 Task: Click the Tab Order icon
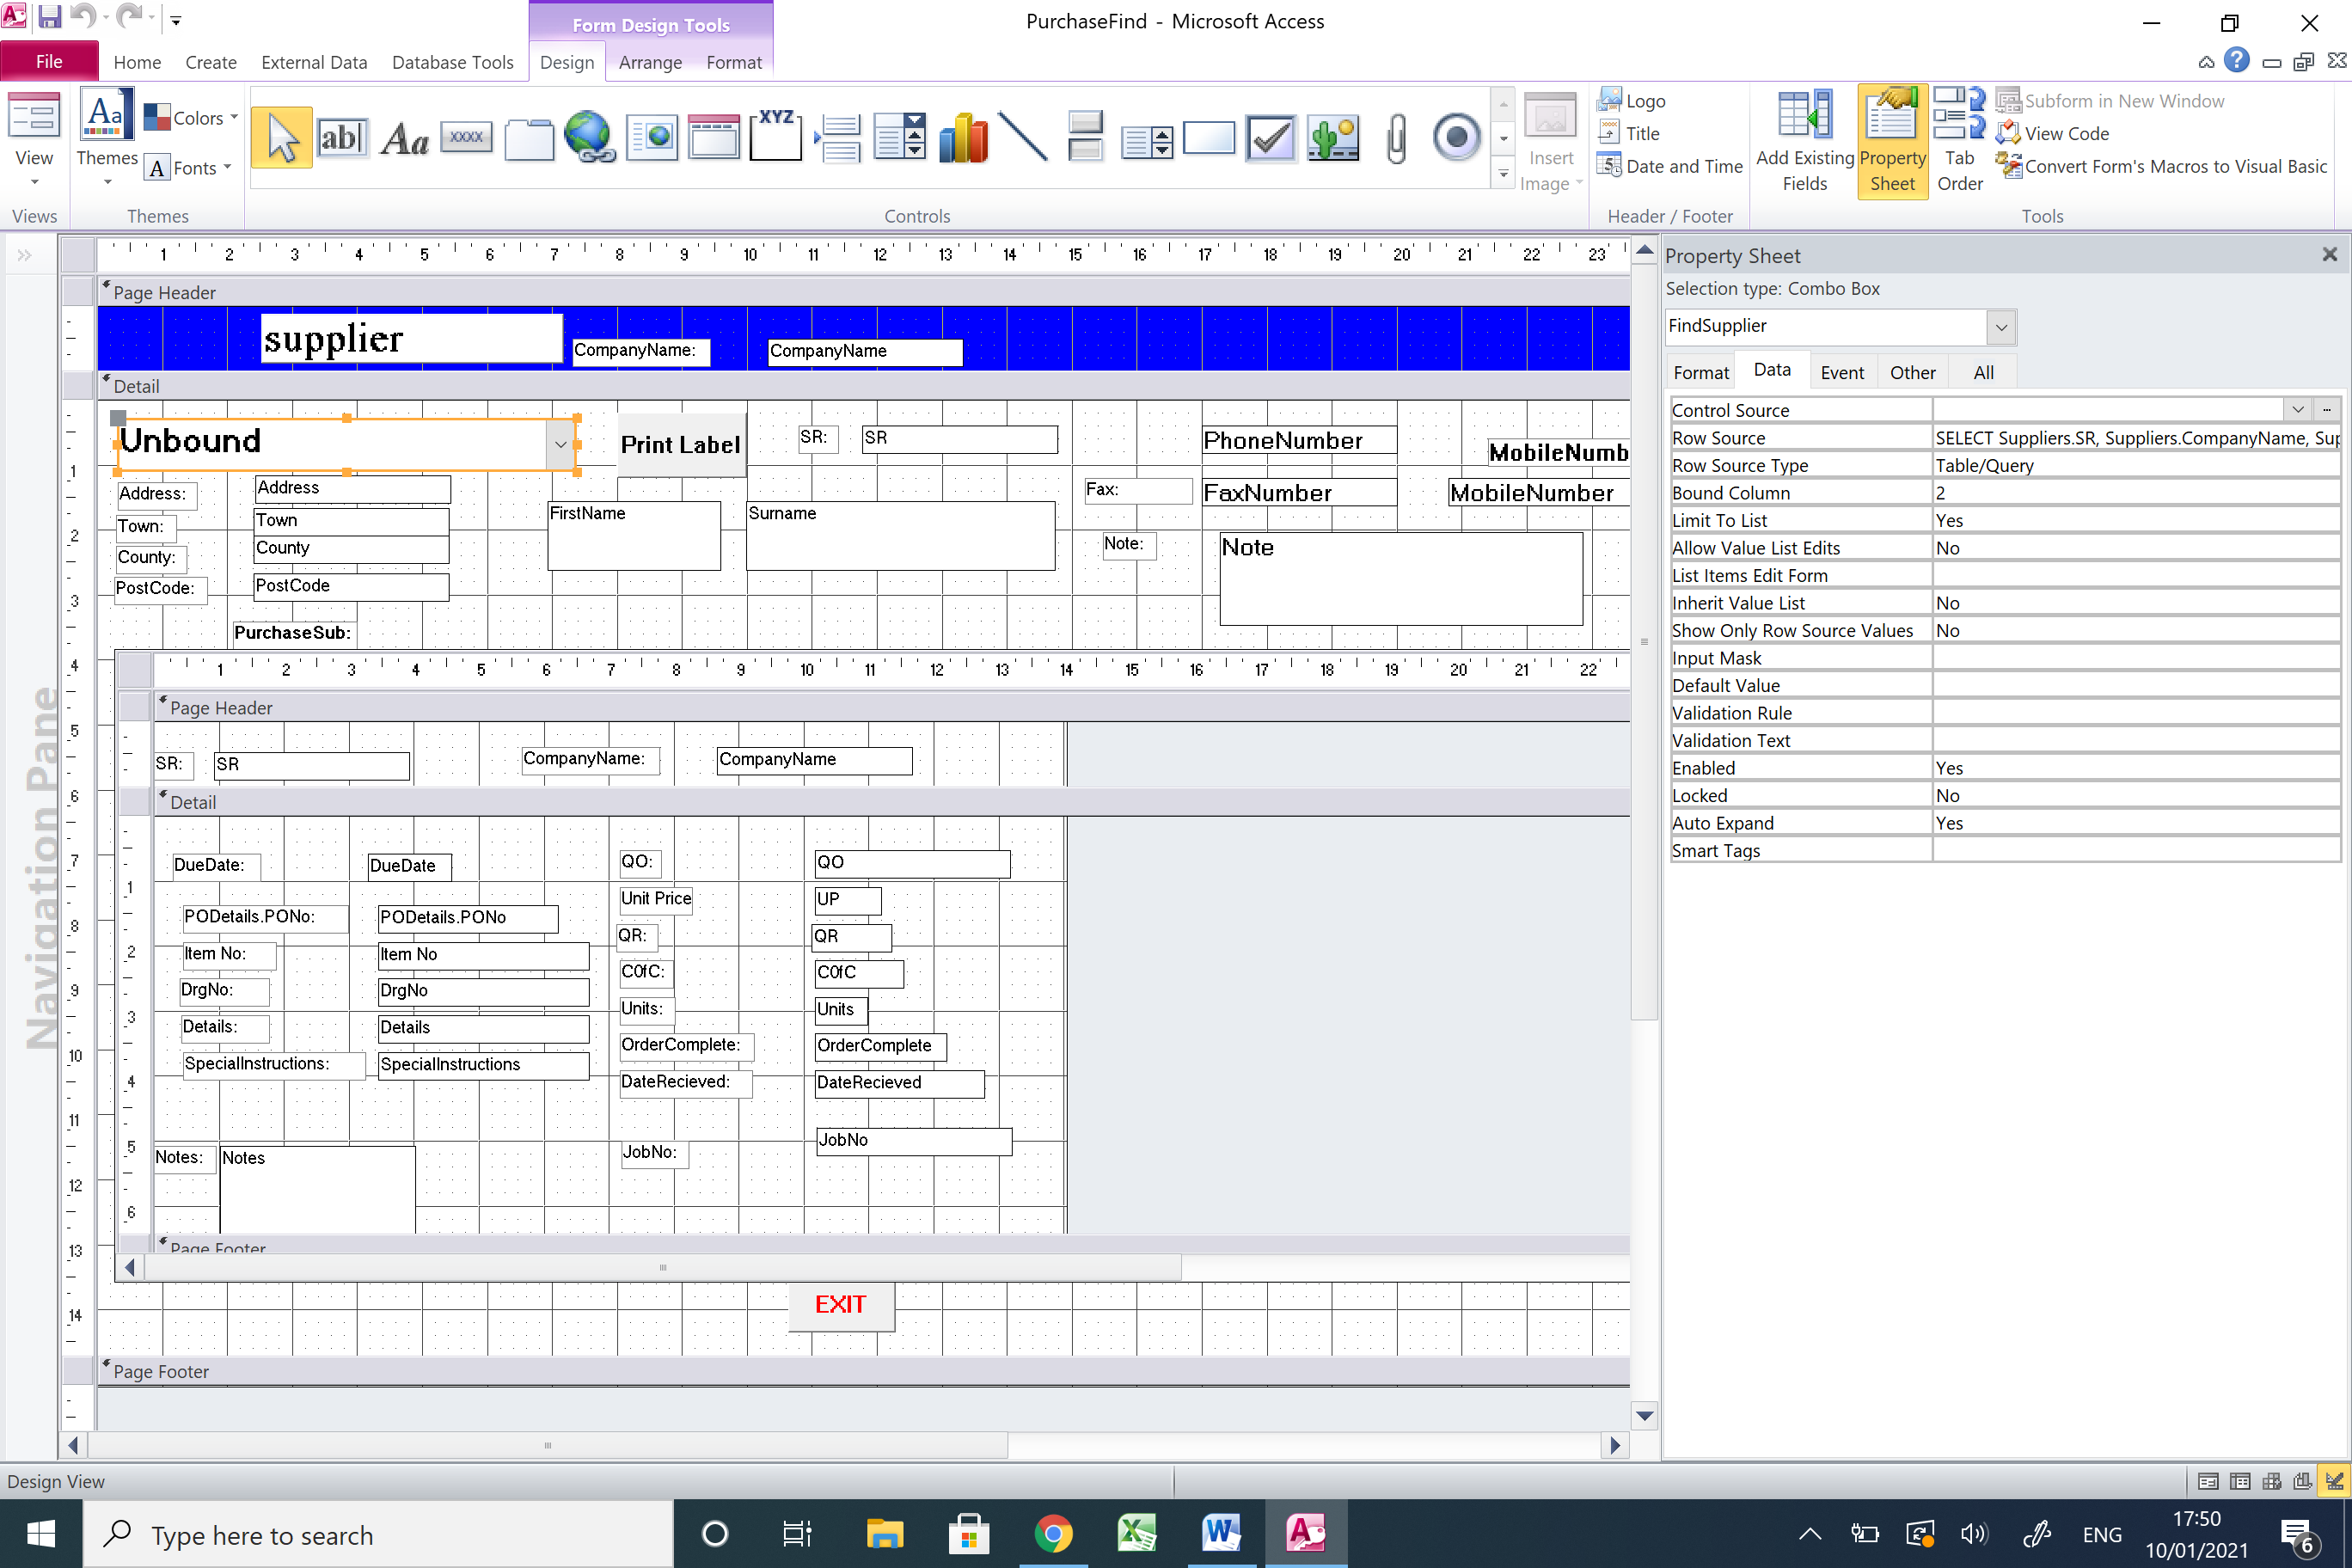(1958, 140)
